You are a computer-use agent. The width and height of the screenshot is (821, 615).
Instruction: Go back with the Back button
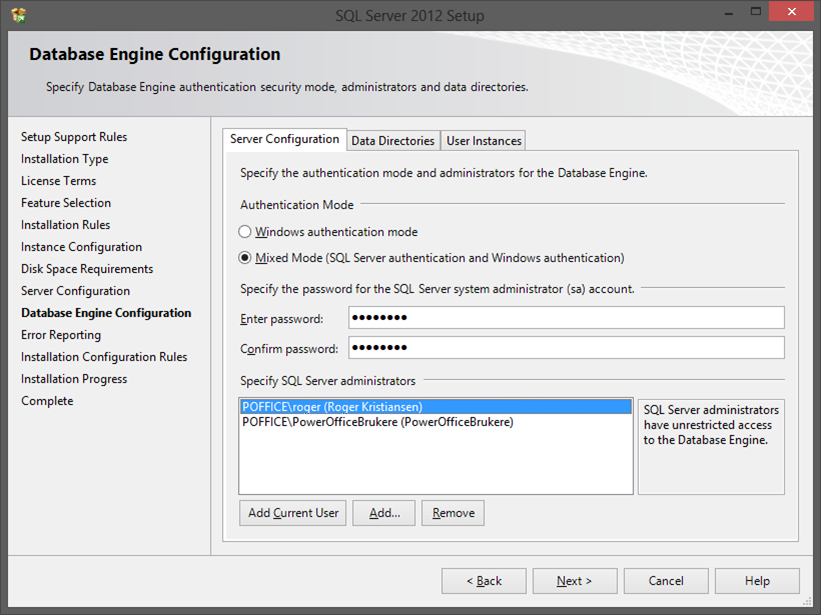(x=484, y=581)
